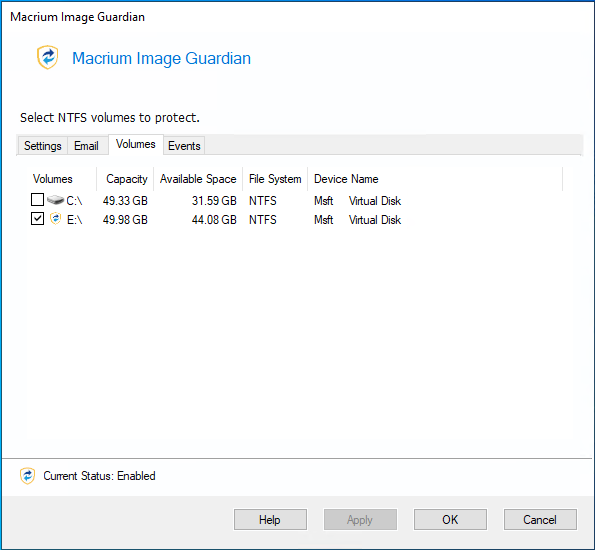Click the File System column header

[275, 179]
